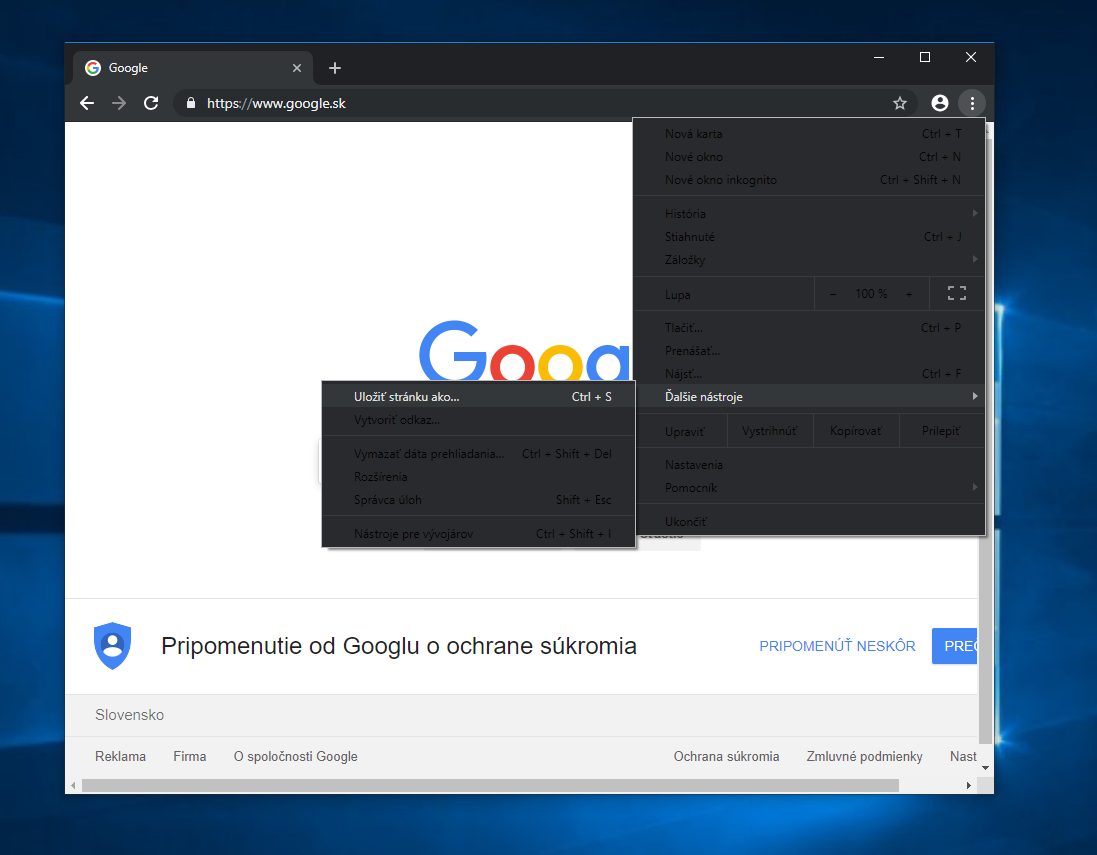Screen dimensions: 1097x855
Task: Open the user profile avatar icon
Action: [x=940, y=104]
